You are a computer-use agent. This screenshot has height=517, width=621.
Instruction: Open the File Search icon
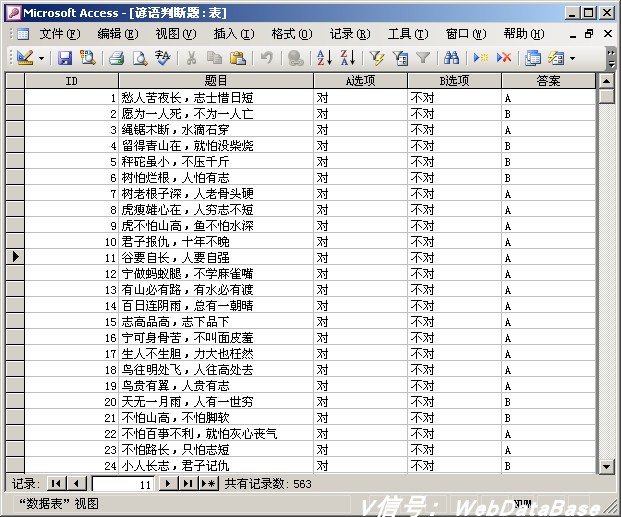88,58
